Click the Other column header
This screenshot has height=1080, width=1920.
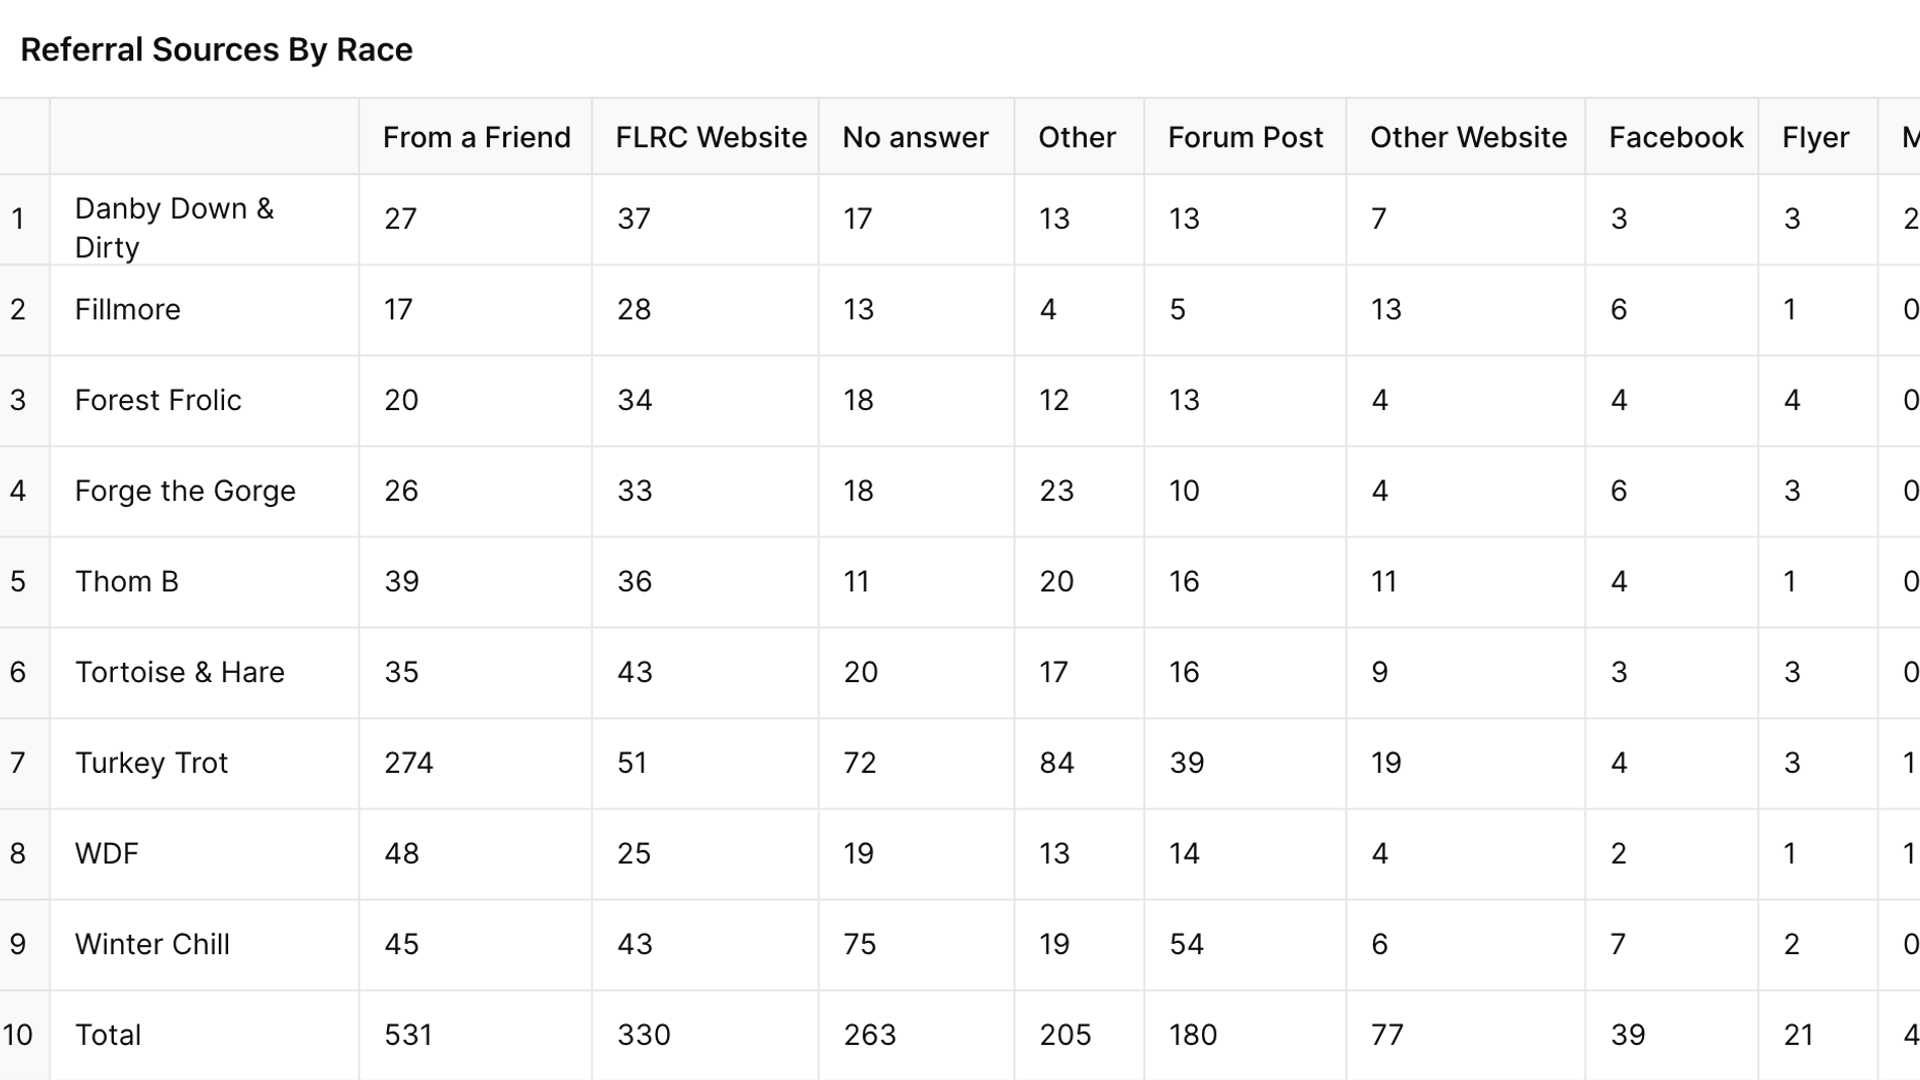pos(1077,137)
